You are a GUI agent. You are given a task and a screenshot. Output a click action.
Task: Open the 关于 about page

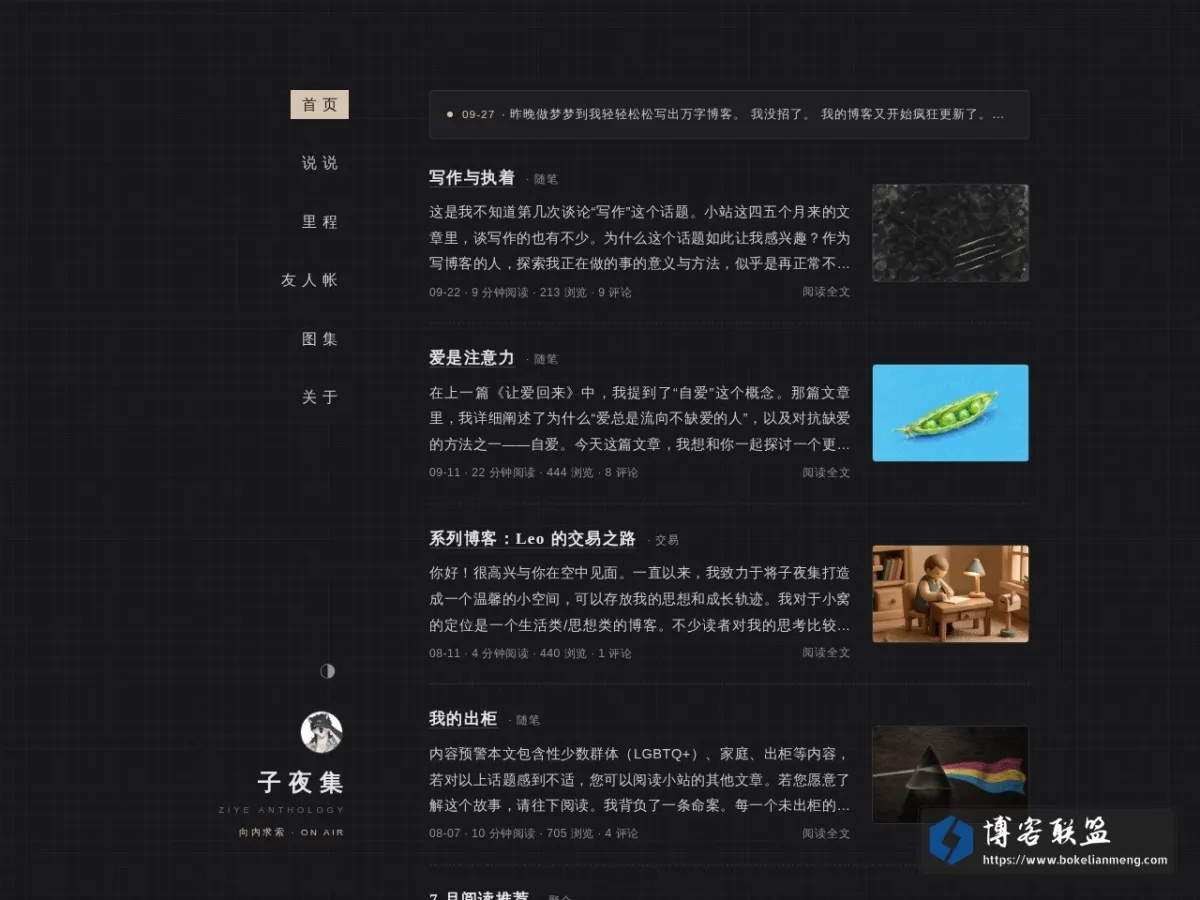[x=320, y=397]
